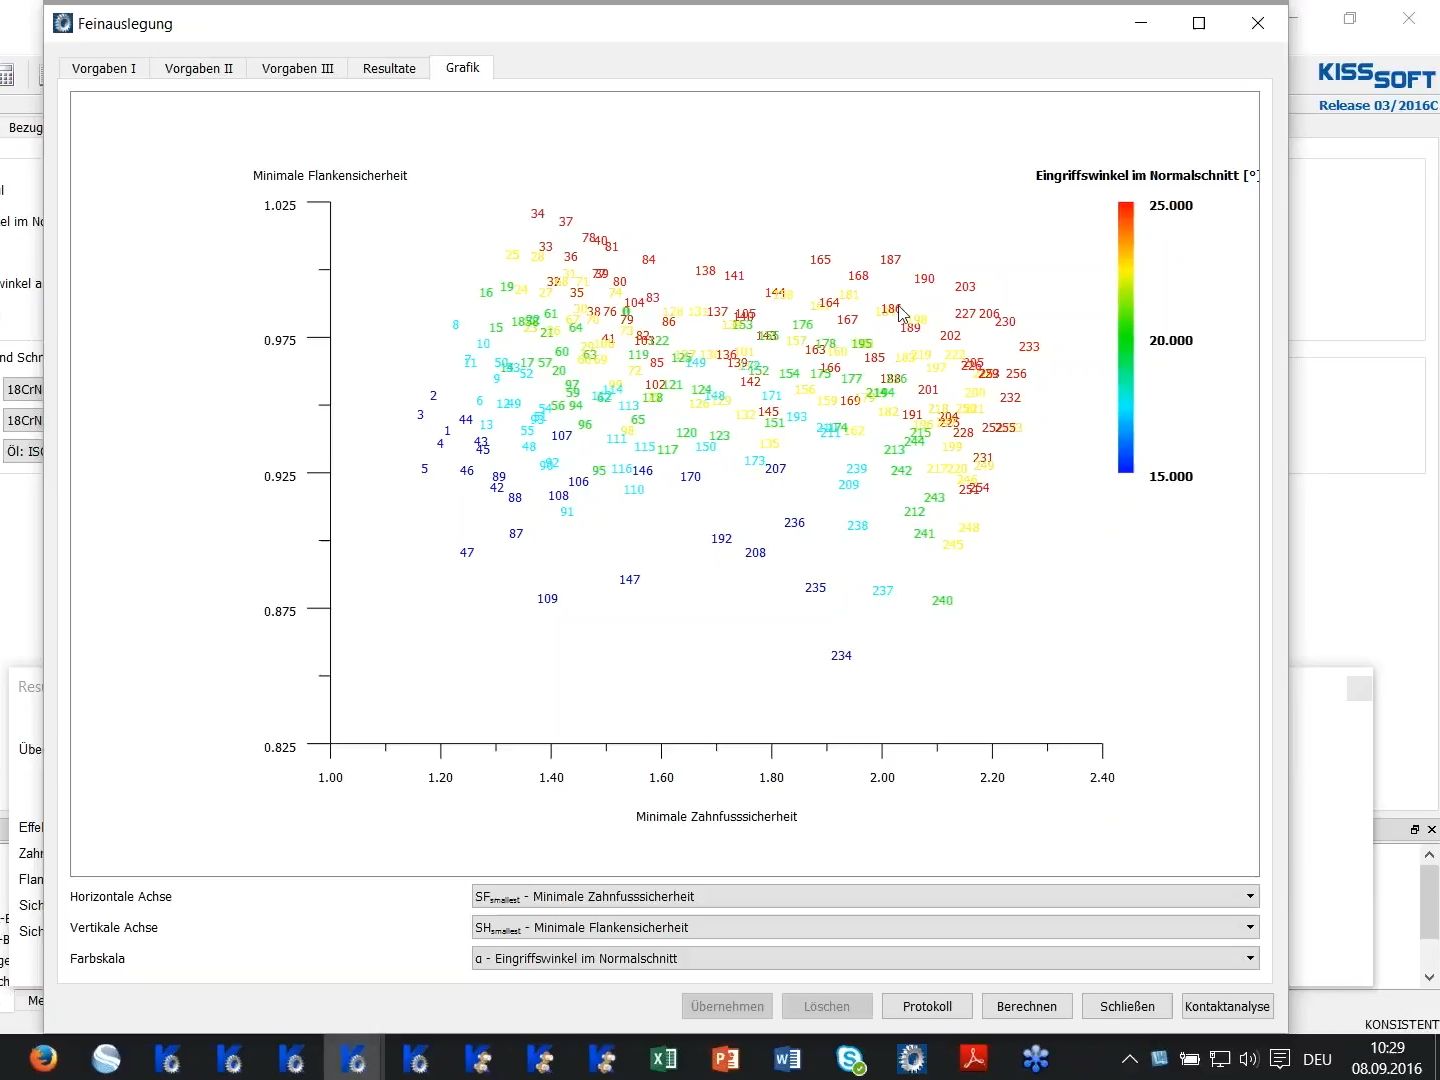Viewport: 1440px width, 1080px height.
Task: Open the Vertikale Achse dropdown
Action: pyautogui.click(x=865, y=927)
